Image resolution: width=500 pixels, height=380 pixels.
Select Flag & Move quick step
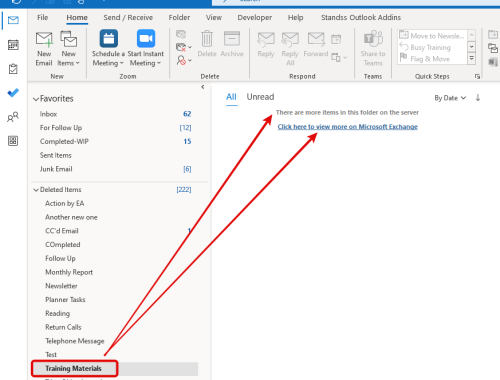point(425,59)
